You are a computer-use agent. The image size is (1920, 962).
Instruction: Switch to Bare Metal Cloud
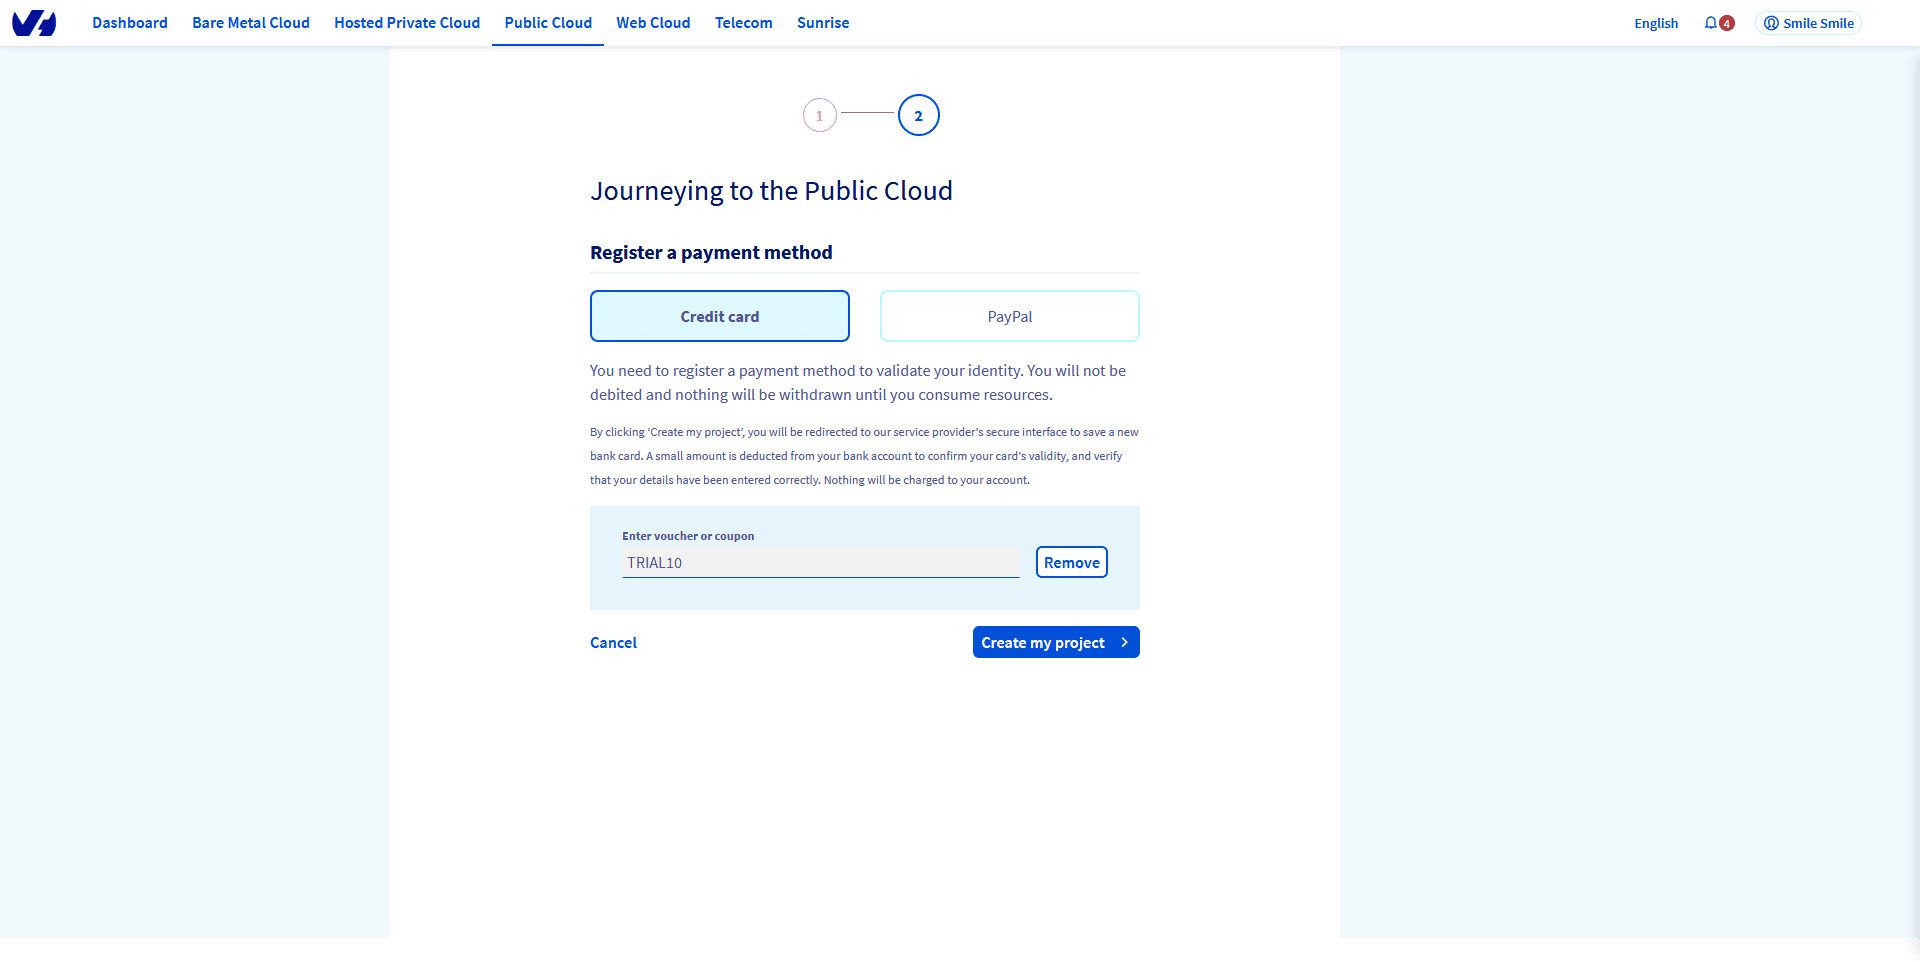coord(251,23)
